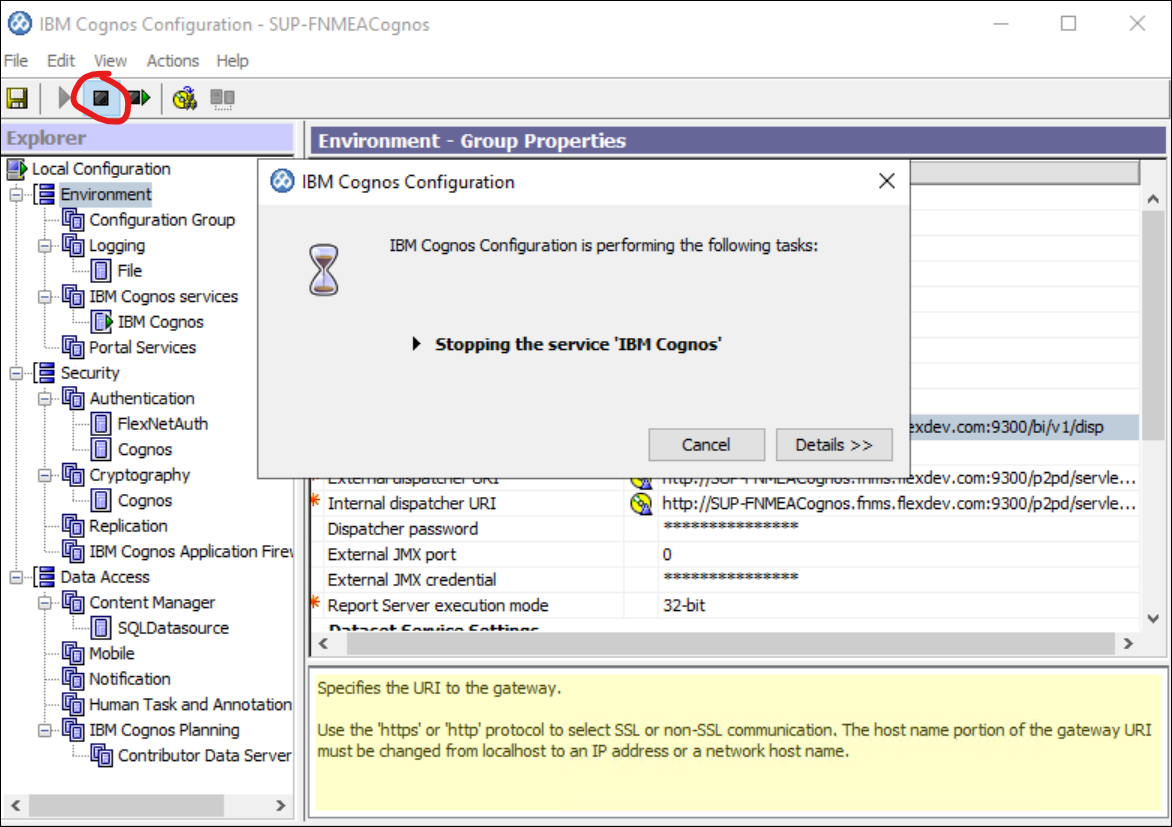Select Cognos under Authentication
The image size is (1172, 827).
pos(145,449)
